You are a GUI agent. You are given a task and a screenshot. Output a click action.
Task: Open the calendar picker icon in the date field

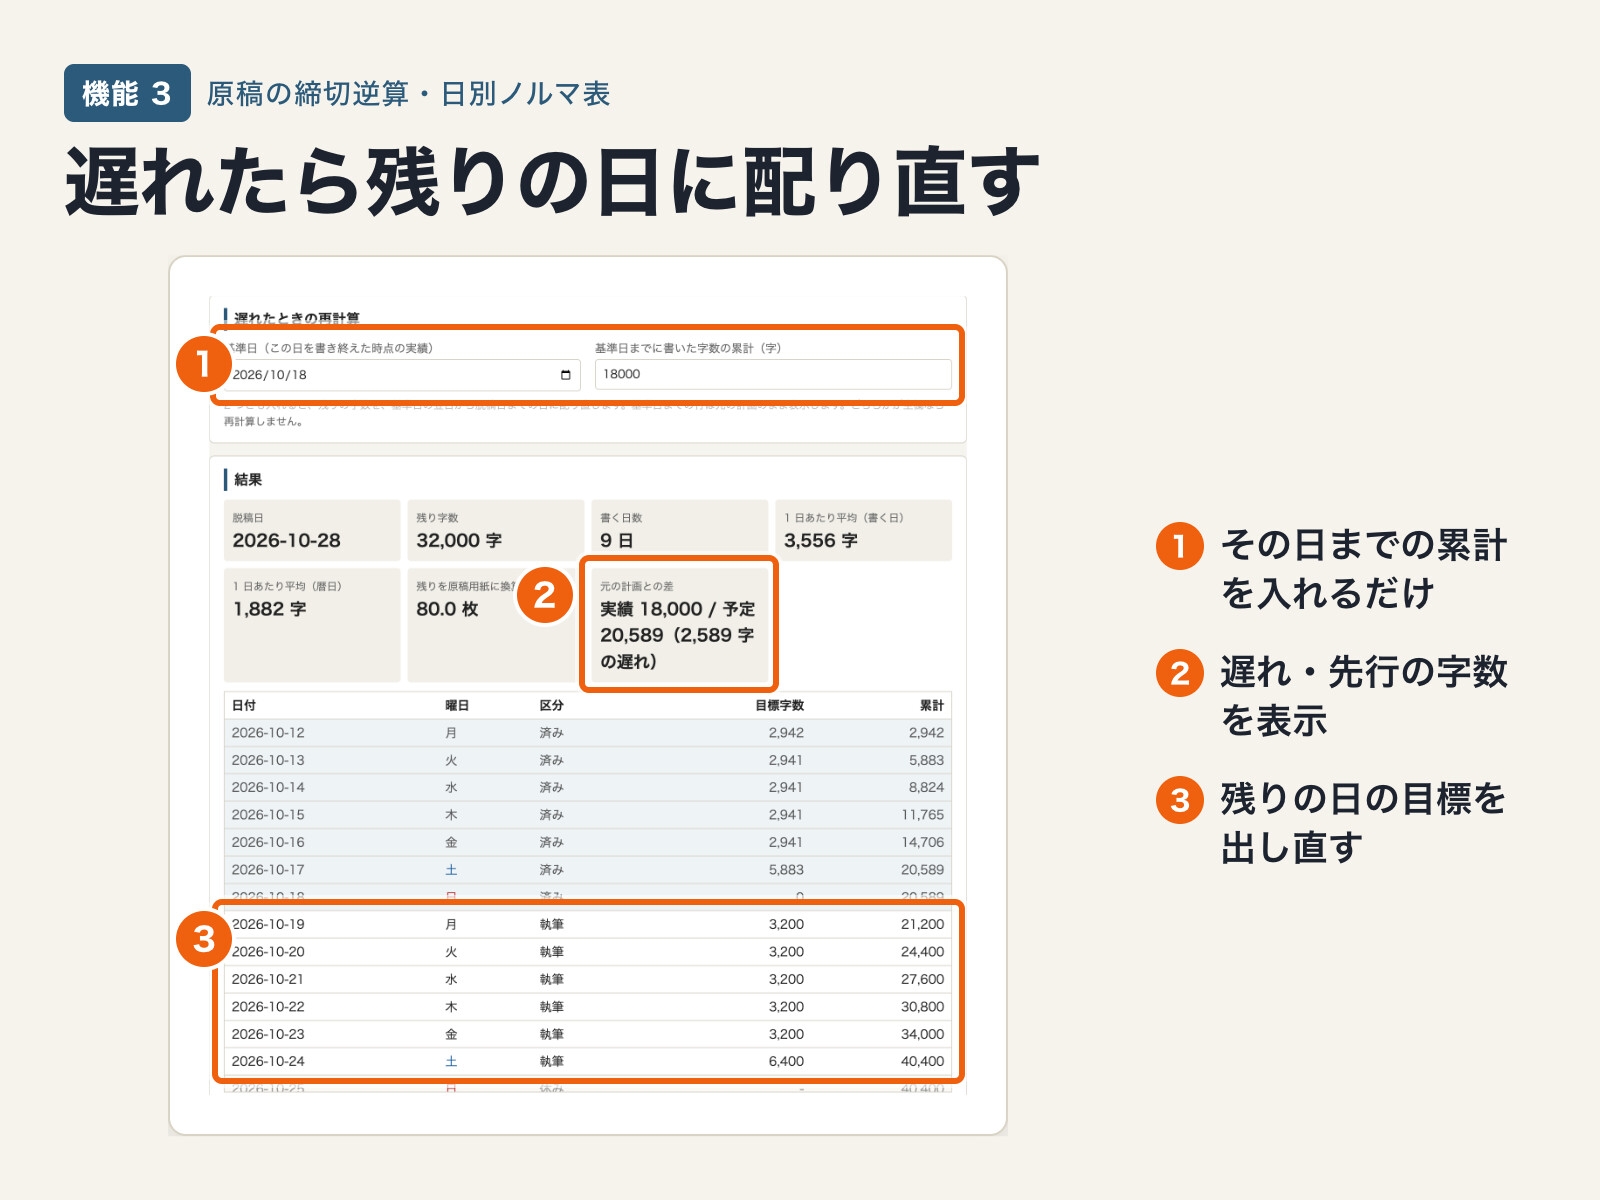pyautogui.click(x=565, y=375)
